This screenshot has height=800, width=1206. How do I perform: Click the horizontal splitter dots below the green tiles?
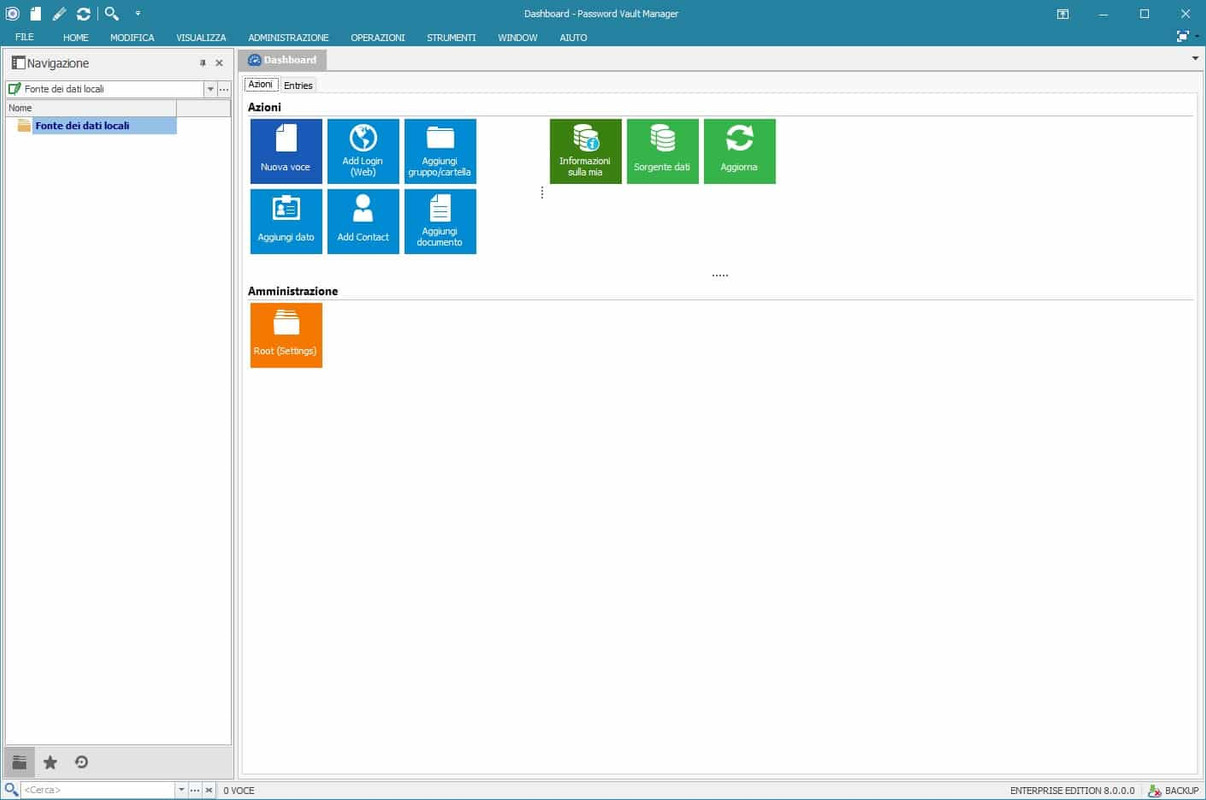click(720, 275)
